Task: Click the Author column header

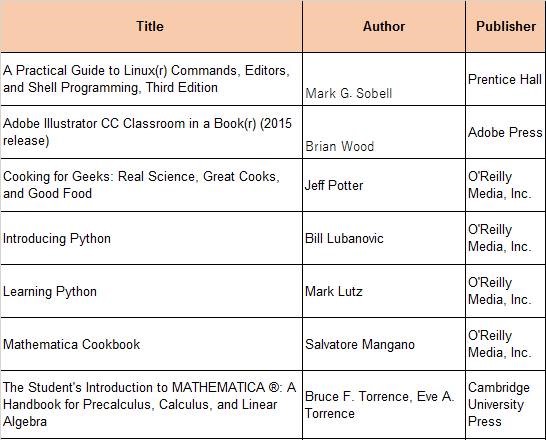Action: 384,26
